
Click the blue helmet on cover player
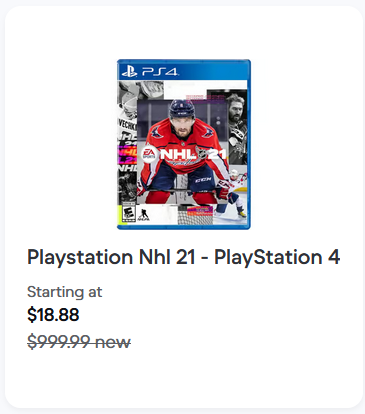(x=182, y=109)
